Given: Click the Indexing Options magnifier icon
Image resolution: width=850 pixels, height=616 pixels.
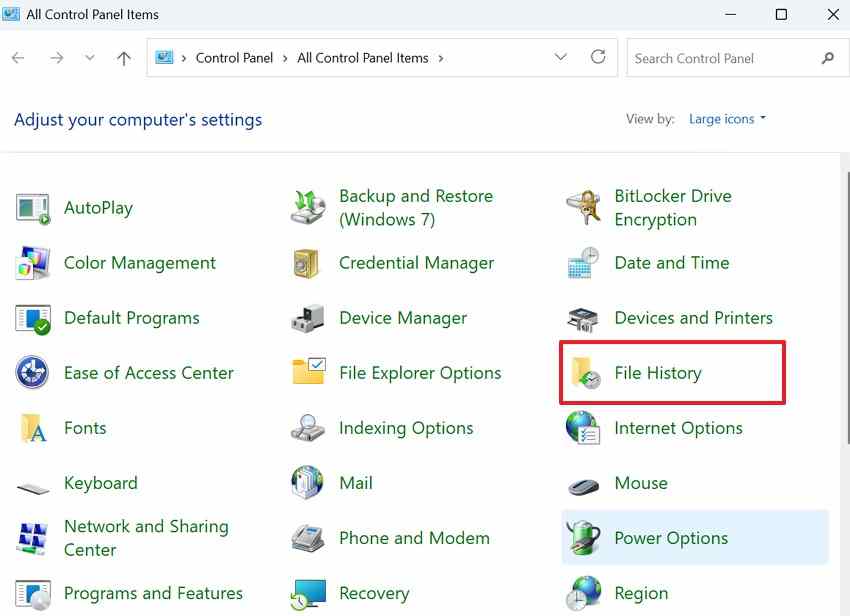Looking at the screenshot, I should tap(308, 428).
